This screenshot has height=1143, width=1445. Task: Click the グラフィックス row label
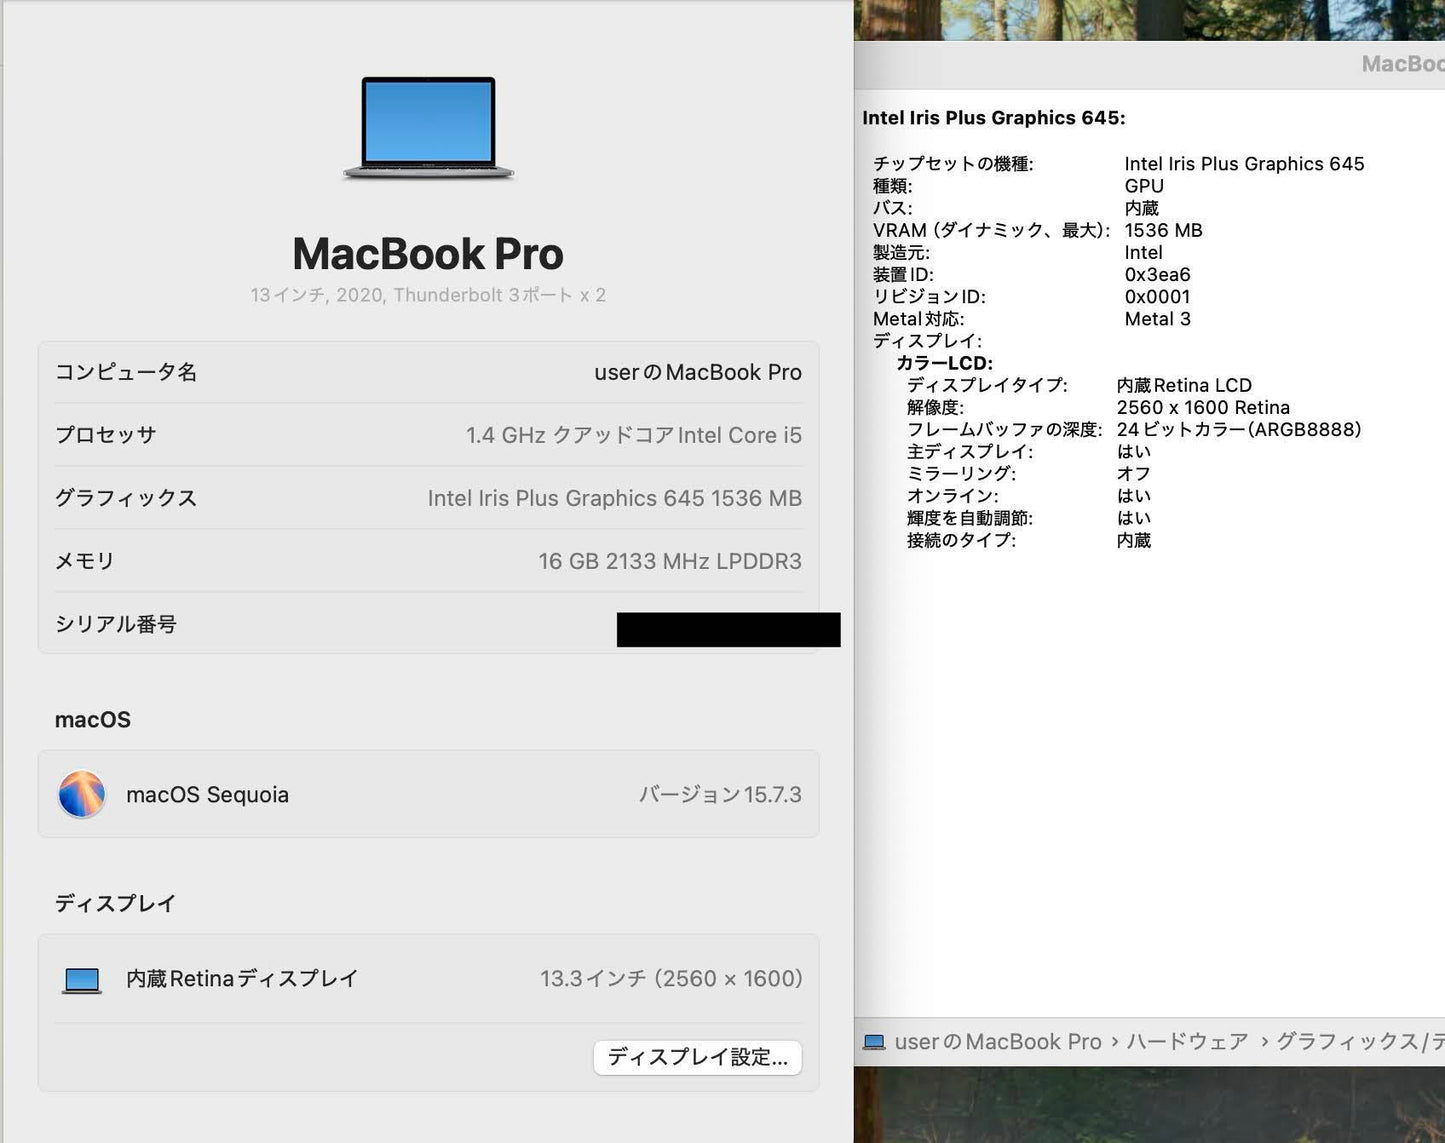click(126, 498)
